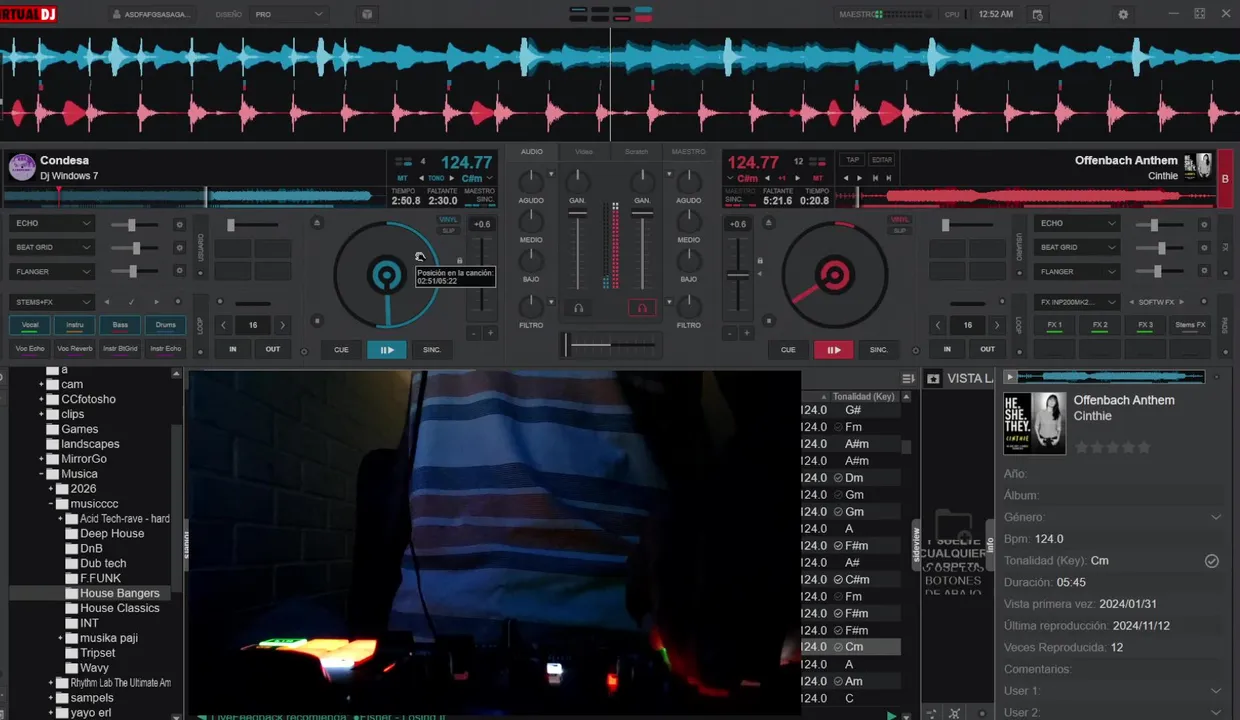
Task: Eject the track on the left deck
Action: click(x=317, y=223)
